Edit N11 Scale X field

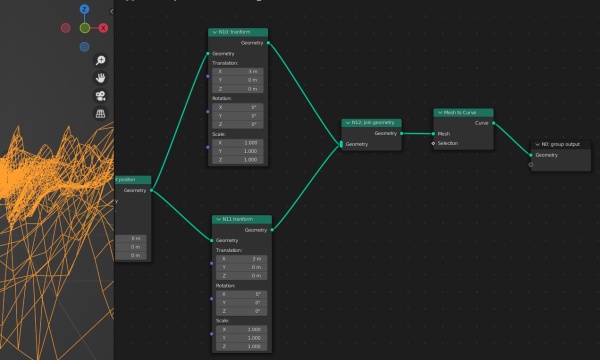click(x=241, y=329)
